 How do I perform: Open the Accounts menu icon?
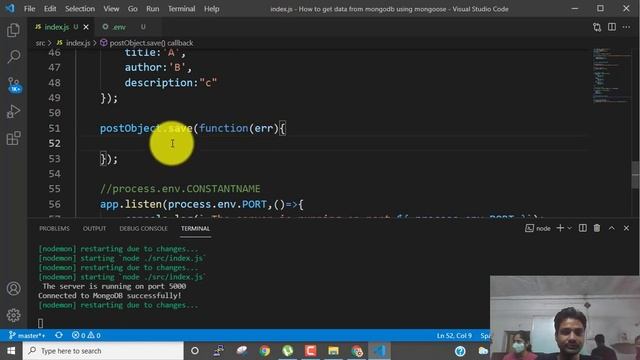(x=13, y=289)
